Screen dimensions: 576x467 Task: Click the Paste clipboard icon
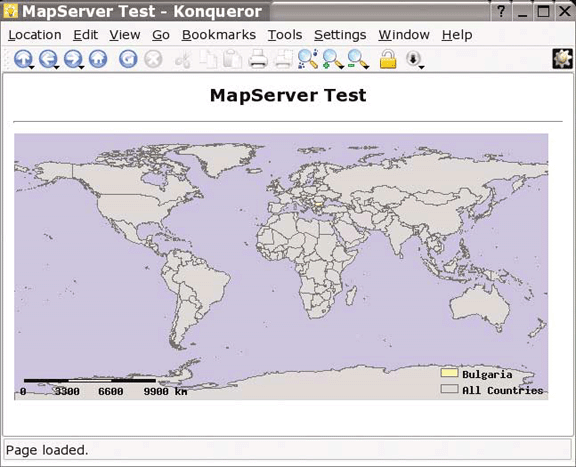click(x=232, y=59)
